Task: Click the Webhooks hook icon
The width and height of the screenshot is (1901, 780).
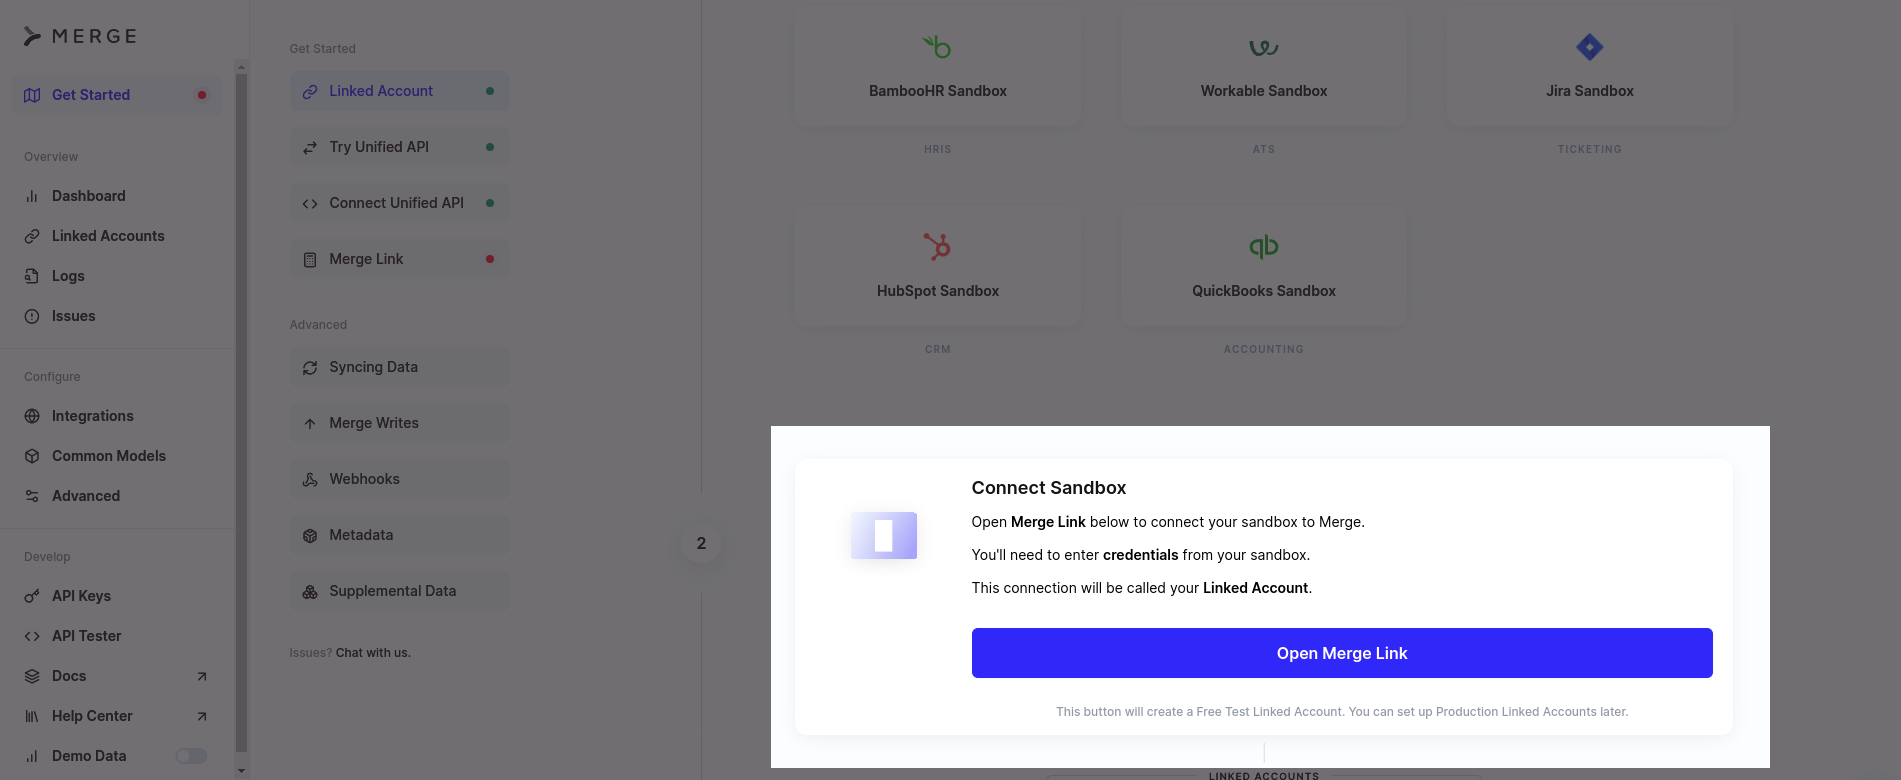Action: [x=309, y=478]
